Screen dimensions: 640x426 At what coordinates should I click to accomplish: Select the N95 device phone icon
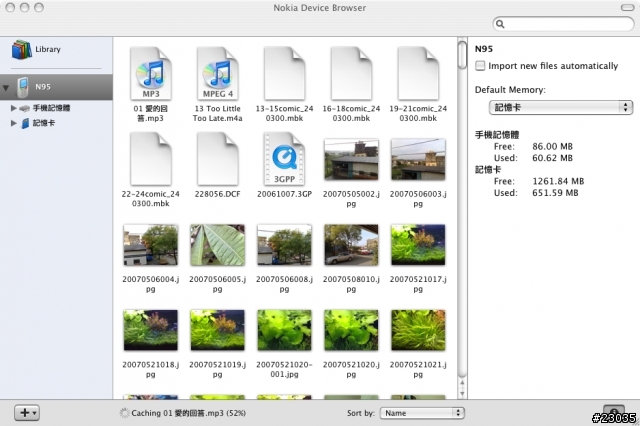pos(23,87)
